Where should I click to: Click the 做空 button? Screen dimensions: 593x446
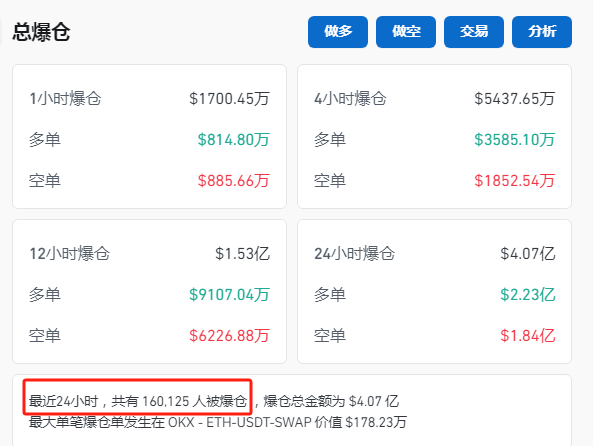[406, 32]
